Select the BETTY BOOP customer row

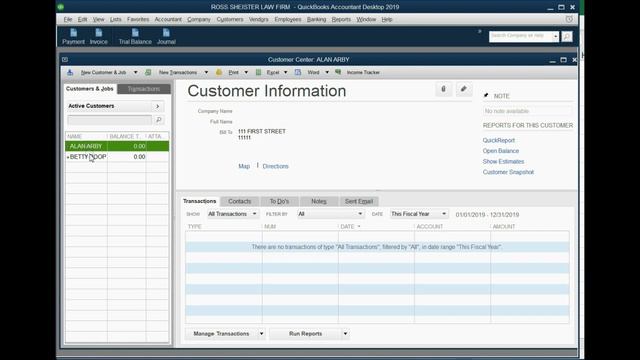click(x=117, y=157)
